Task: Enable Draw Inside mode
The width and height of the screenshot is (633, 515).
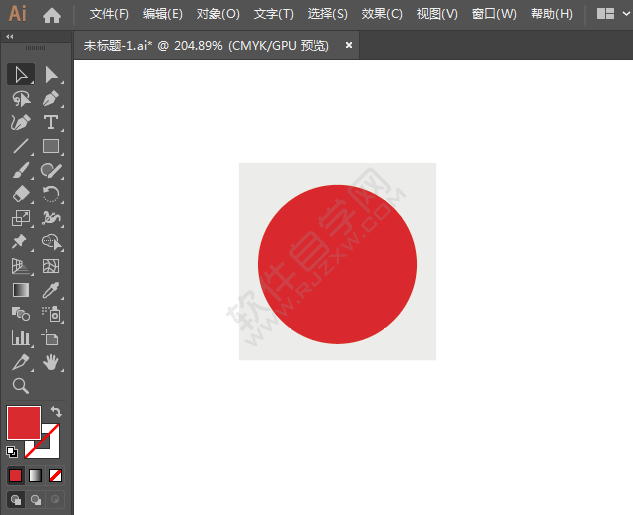Action: 55,500
